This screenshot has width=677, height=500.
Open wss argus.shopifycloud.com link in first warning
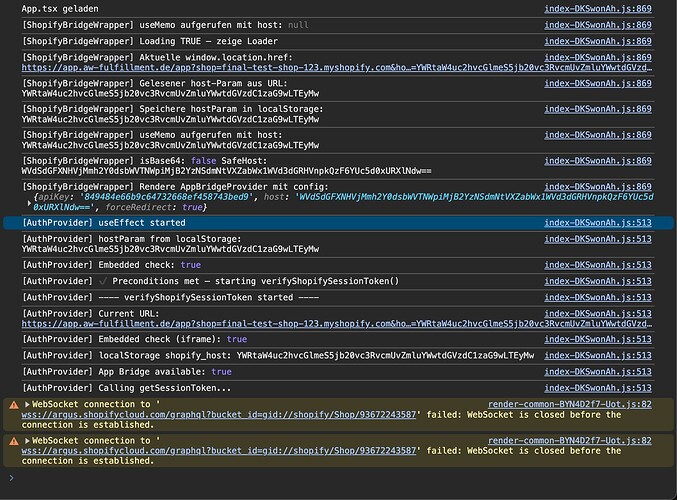point(218,415)
